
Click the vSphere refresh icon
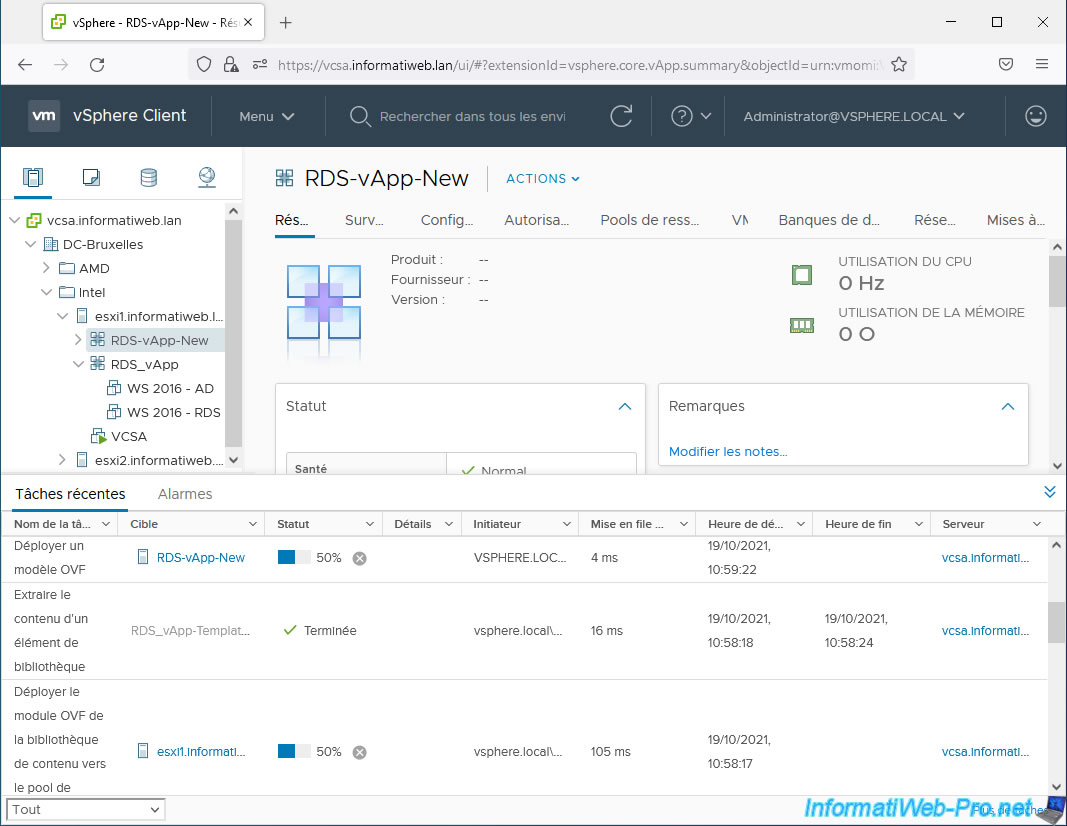point(621,116)
